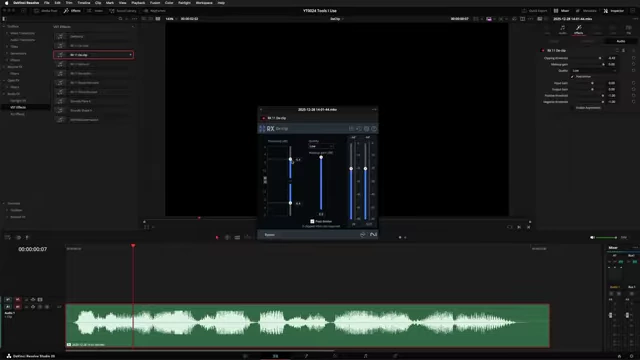Open the Apple menu
Viewport: 640px width, 360px height.
click(x=6, y=2)
